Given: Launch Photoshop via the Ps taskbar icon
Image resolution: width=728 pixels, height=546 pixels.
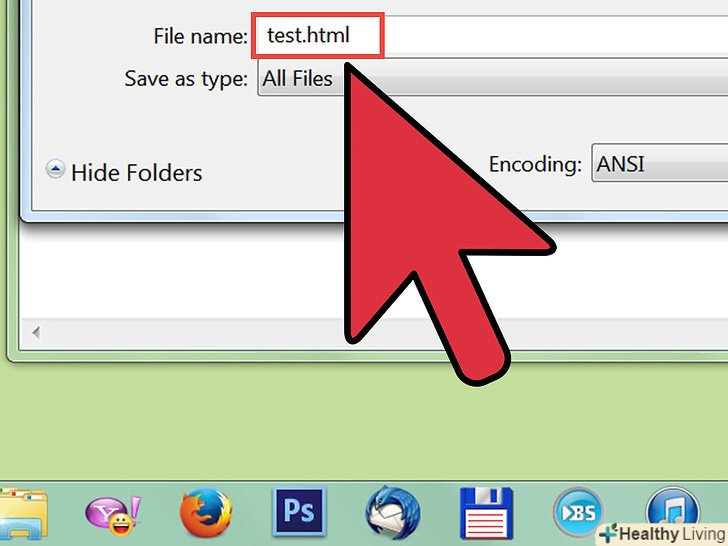Looking at the screenshot, I should 299,511.
